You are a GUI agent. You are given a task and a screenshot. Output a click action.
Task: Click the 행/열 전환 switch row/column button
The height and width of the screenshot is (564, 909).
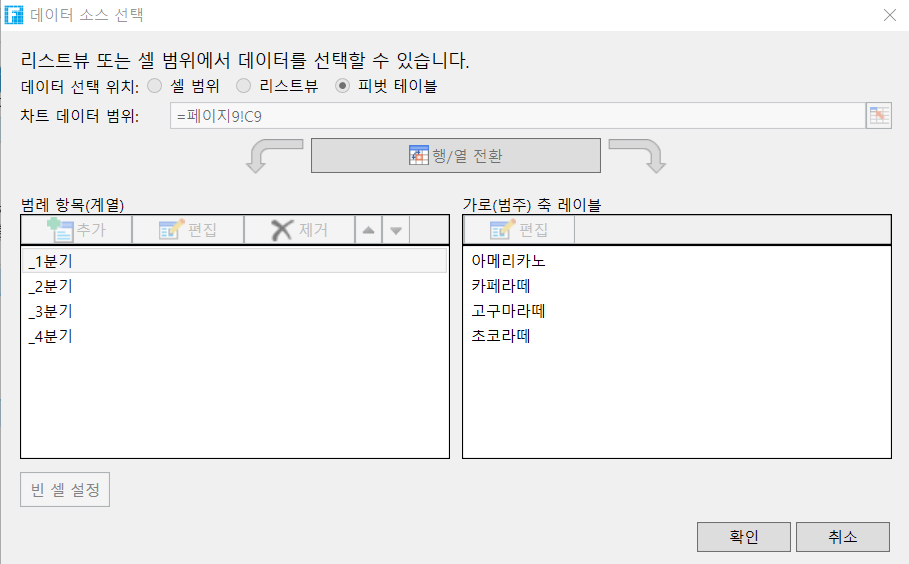click(x=456, y=156)
